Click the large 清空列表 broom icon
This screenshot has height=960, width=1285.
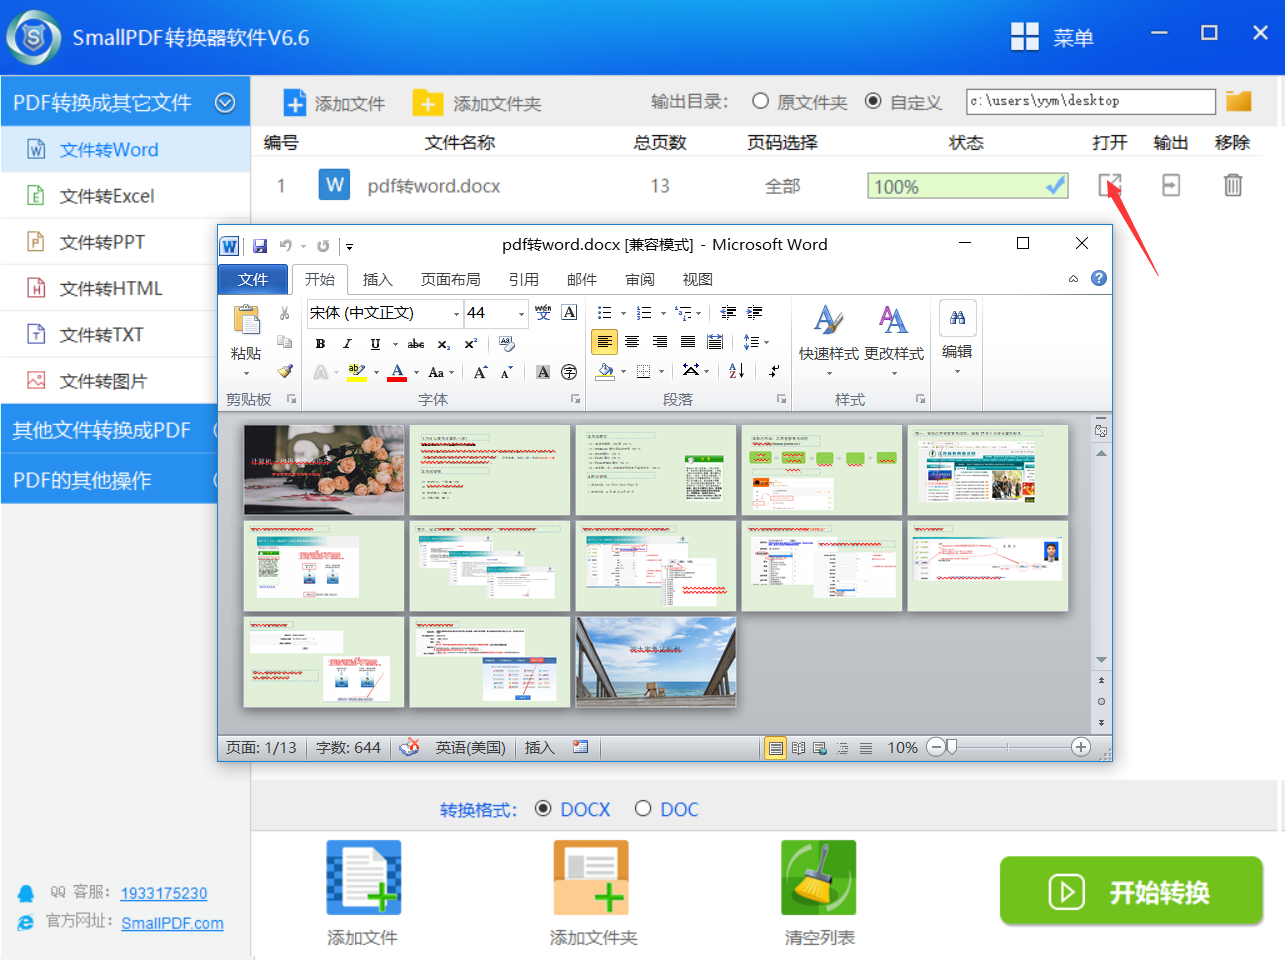click(x=819, y=878)
